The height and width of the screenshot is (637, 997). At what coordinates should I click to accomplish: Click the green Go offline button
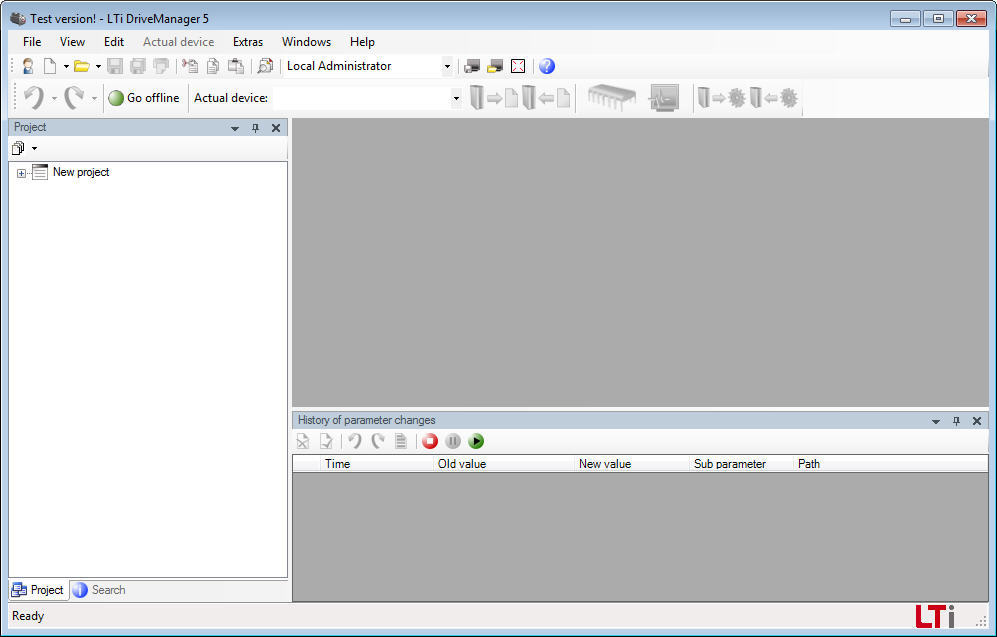(x=144, y=98)
